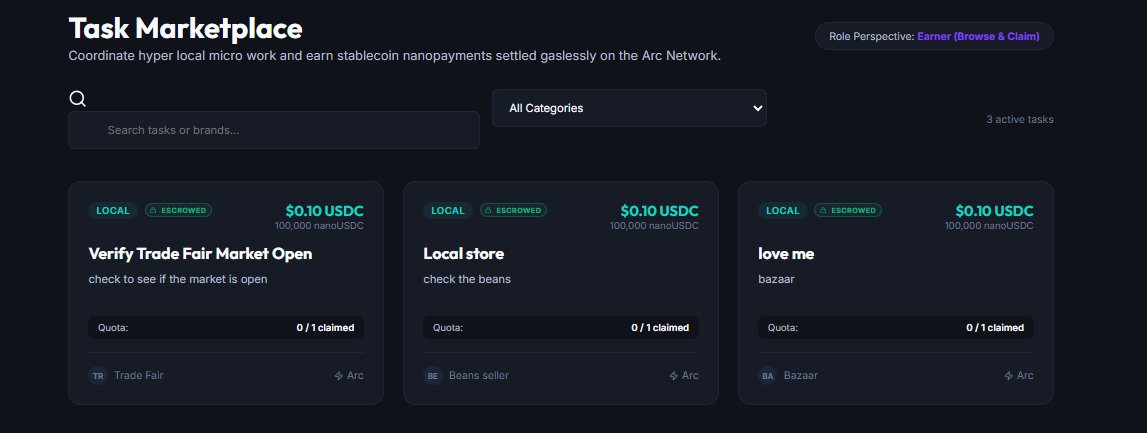Click the BA avatar for Bazaar
Screen dimensions: 1147x433
pyautogui.click(x=767, y=376)
